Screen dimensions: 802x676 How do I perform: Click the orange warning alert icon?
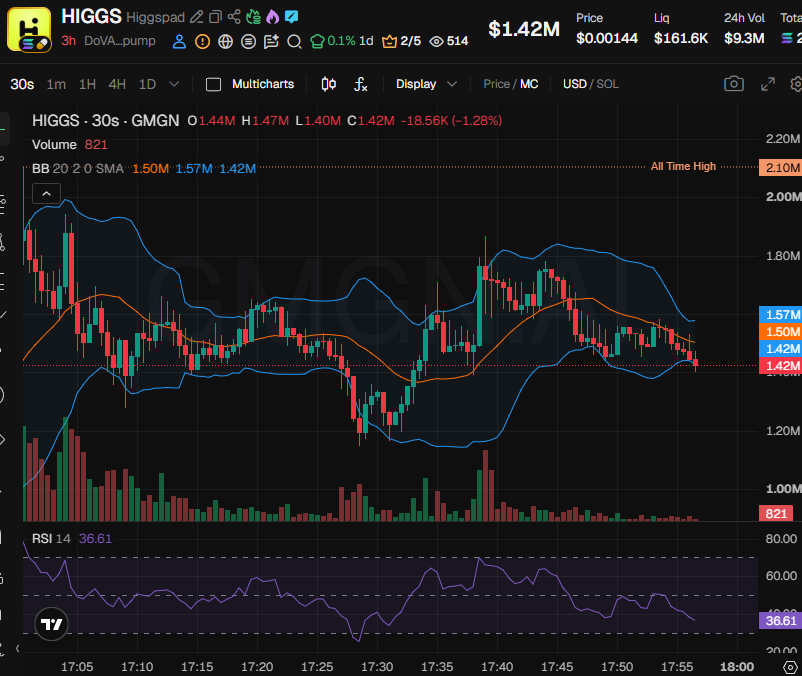point(203,41)
